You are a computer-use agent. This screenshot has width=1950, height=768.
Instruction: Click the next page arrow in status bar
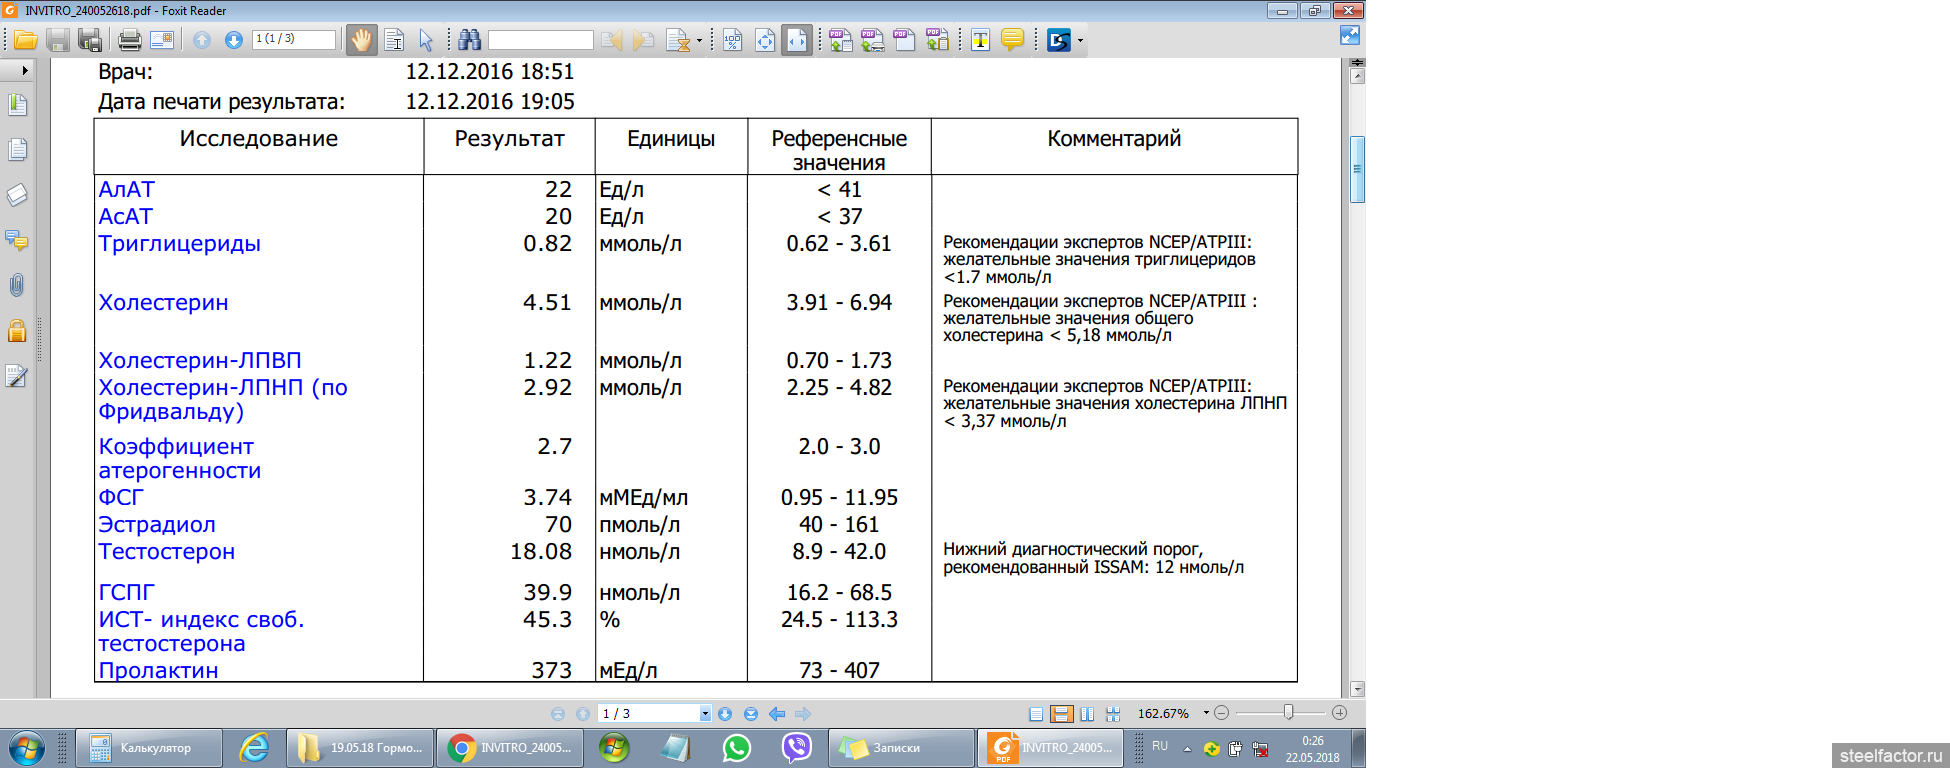(x=725, y=714)
